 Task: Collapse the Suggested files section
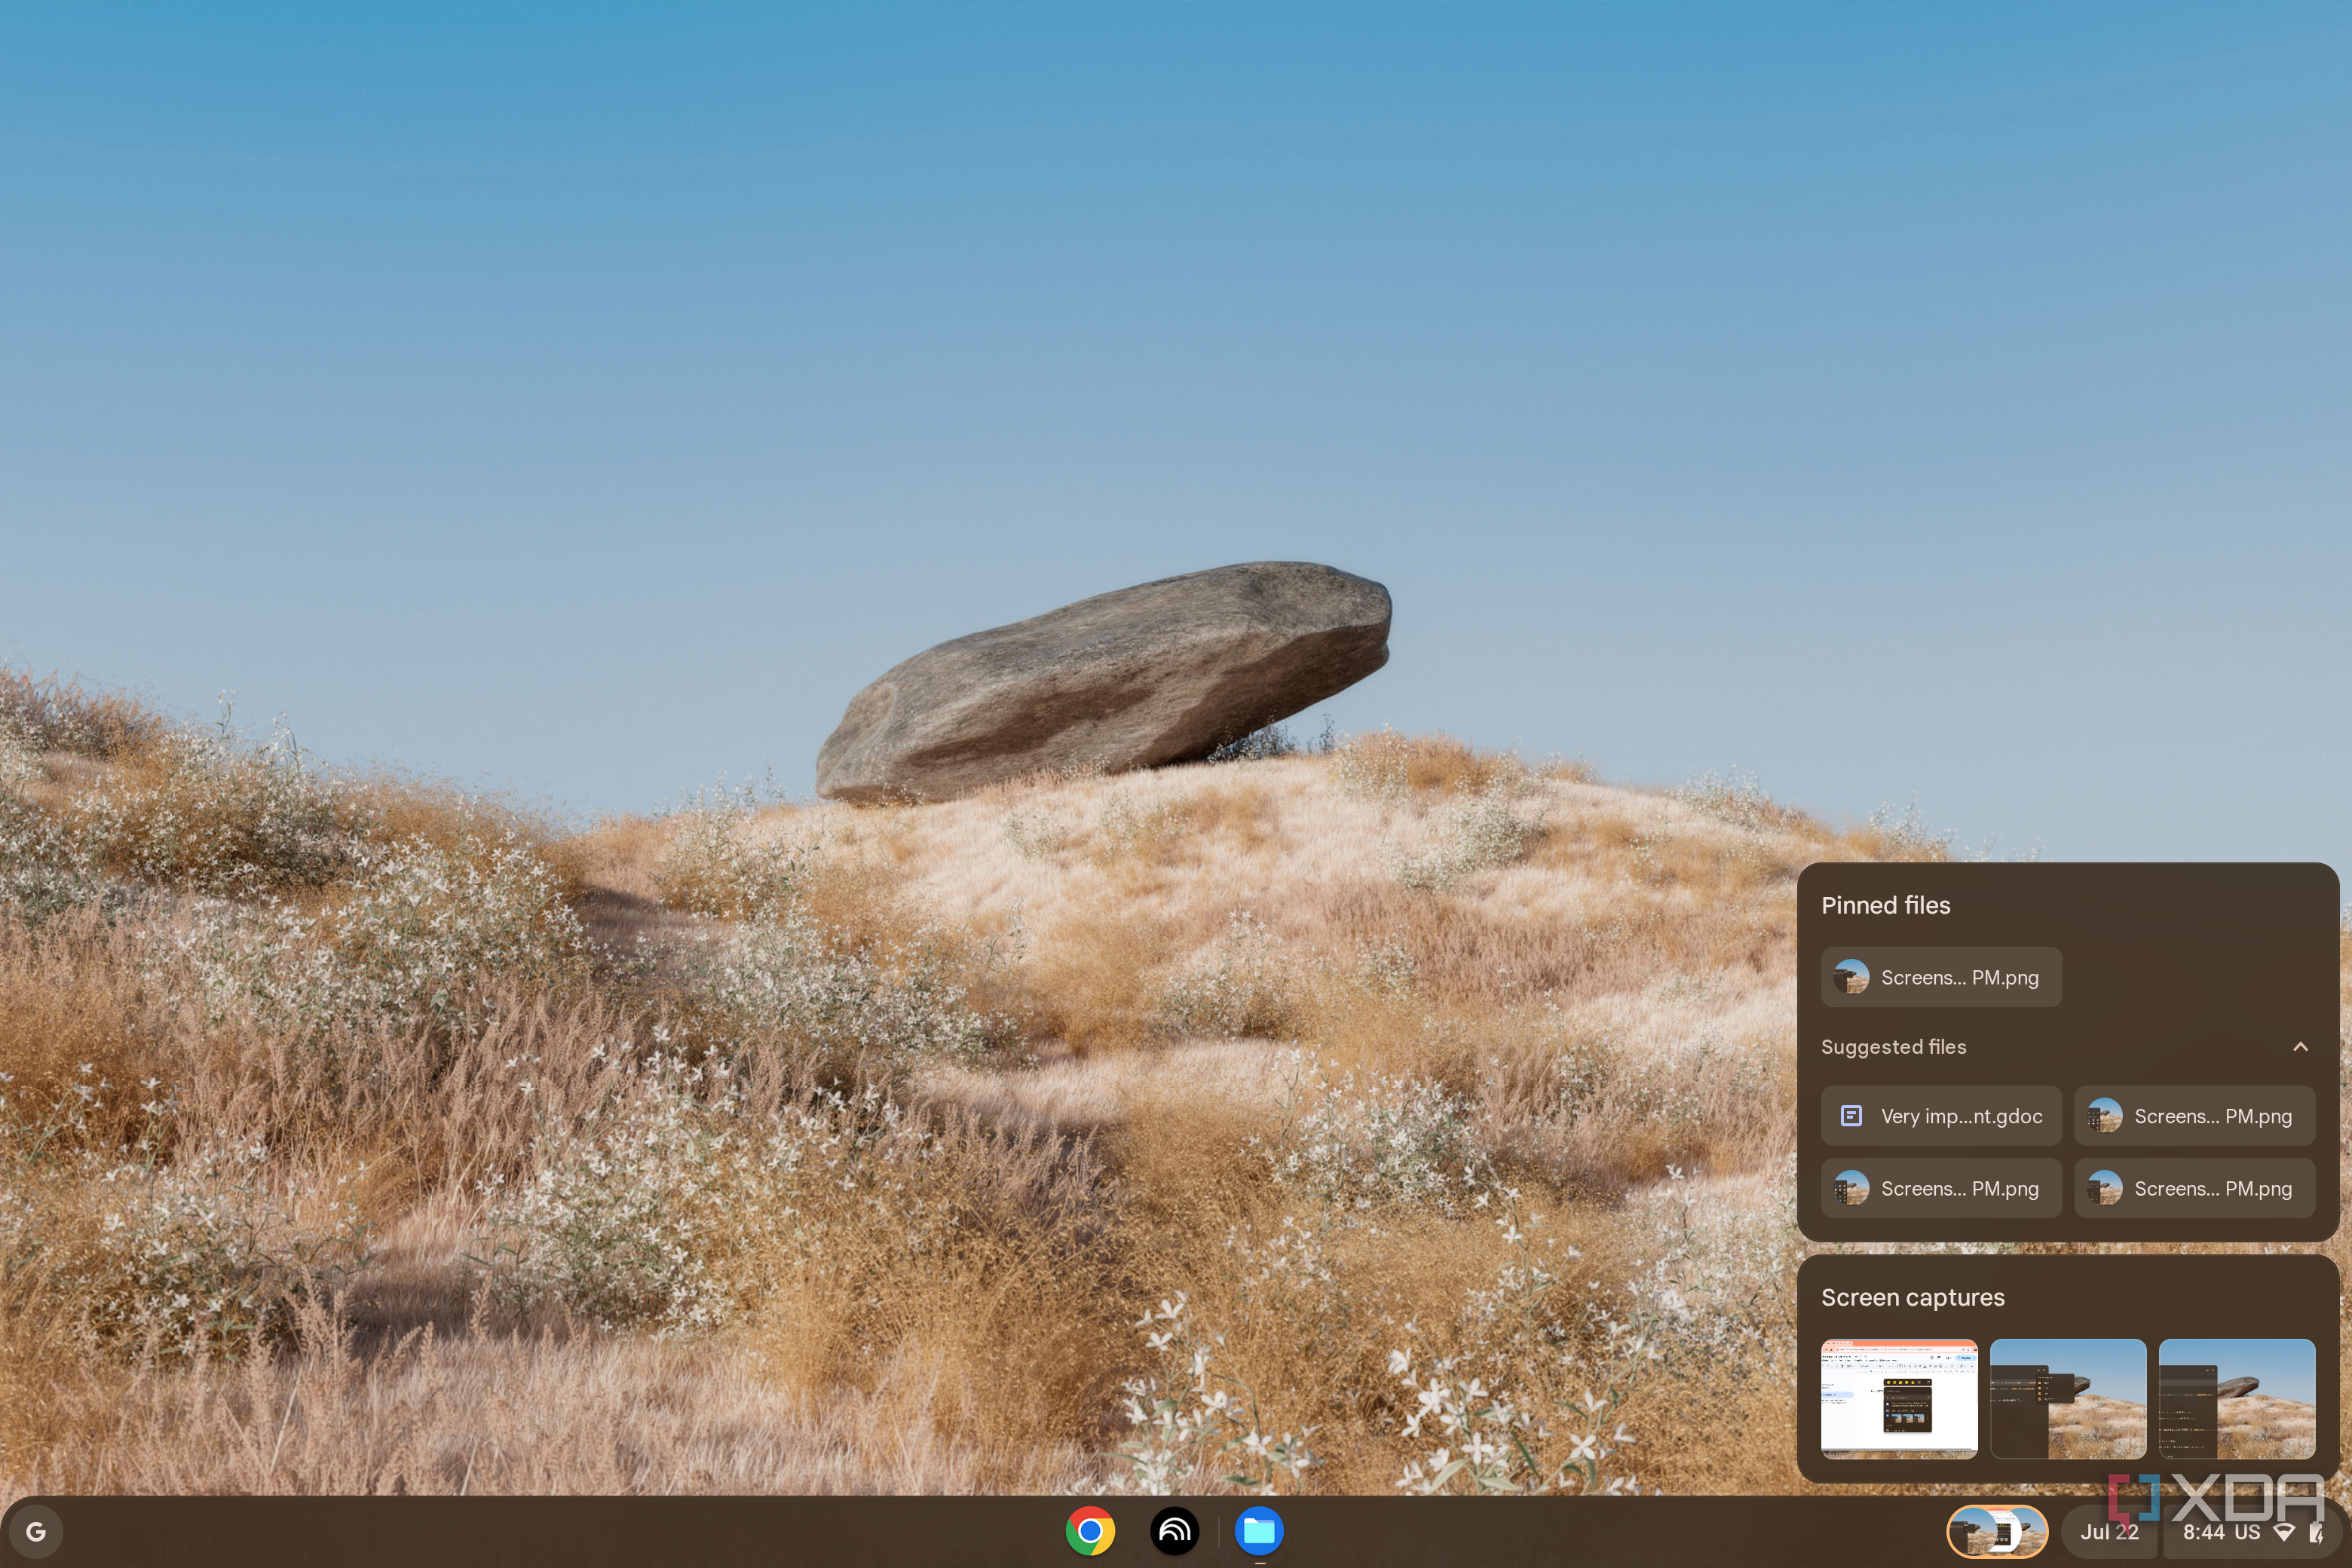(x=2302, y=1046)
